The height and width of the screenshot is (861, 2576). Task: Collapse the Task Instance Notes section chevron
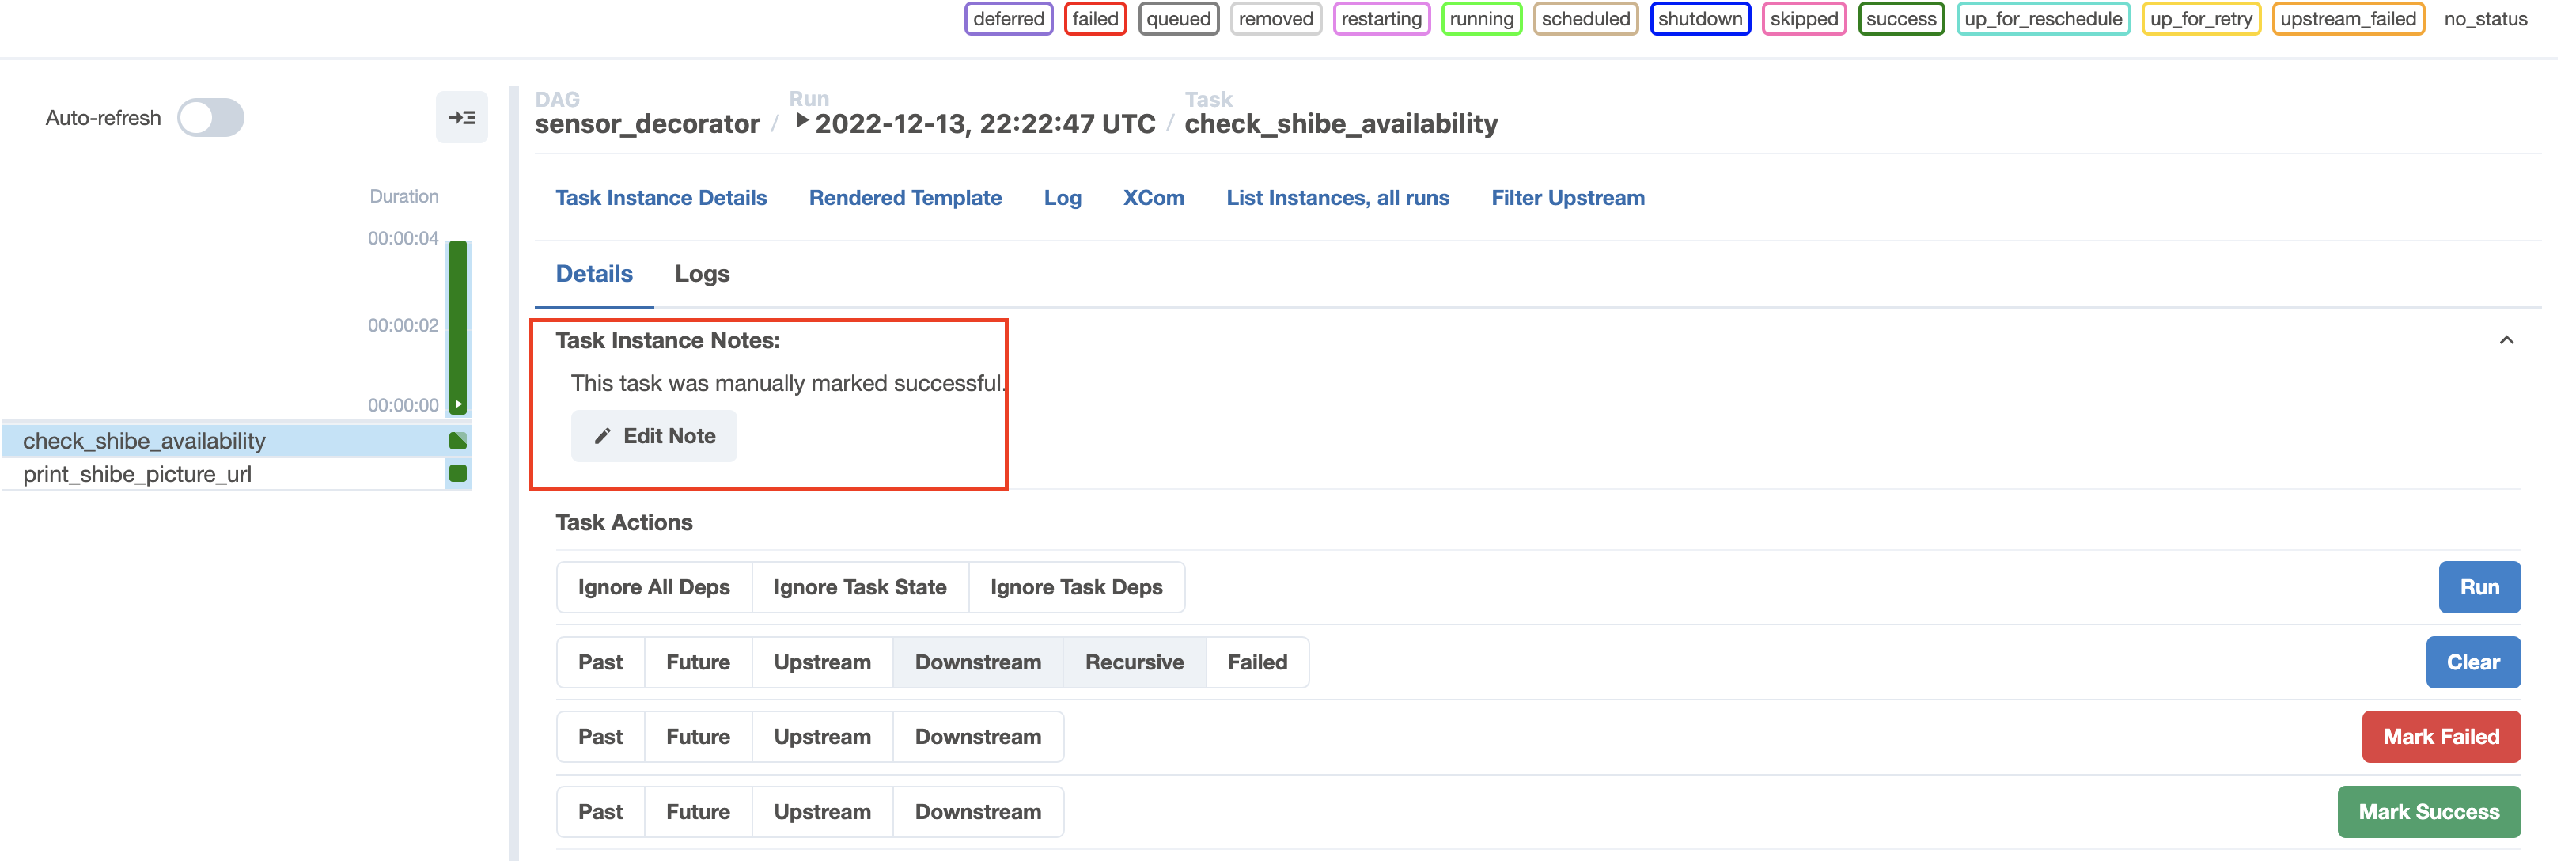click(2507, 341)
